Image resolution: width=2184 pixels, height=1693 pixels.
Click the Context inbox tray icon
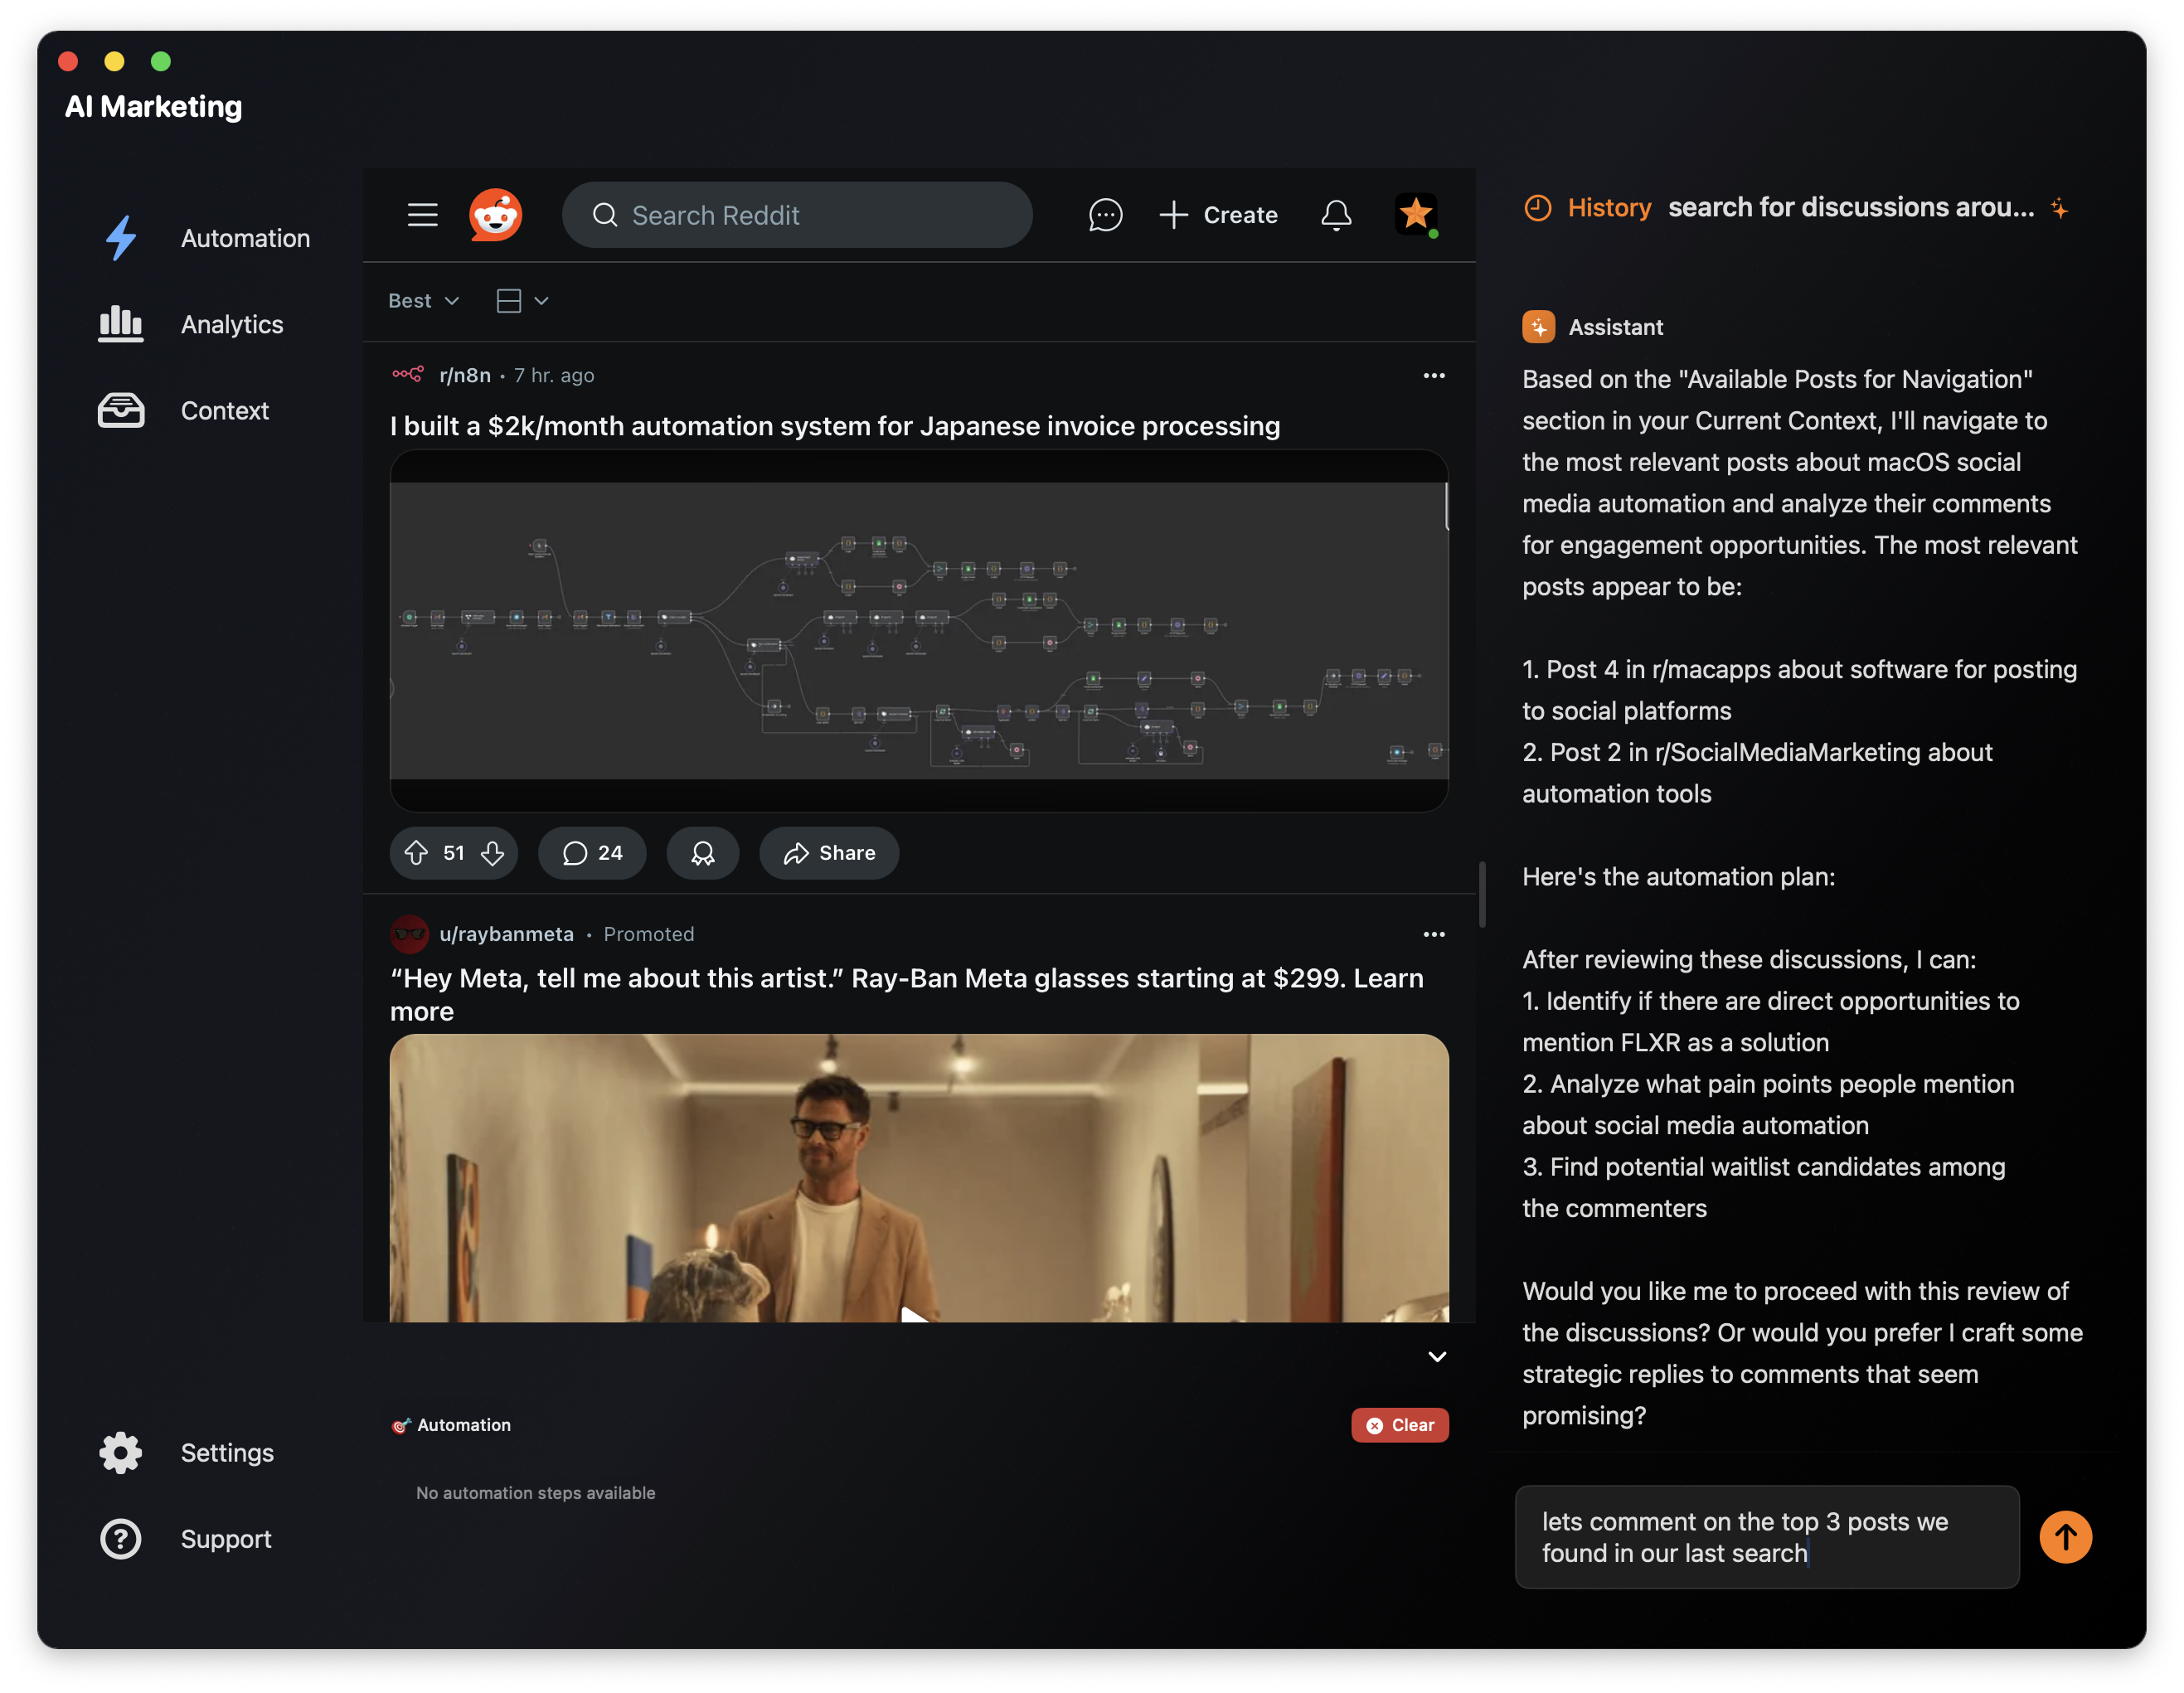click(121, 410)
